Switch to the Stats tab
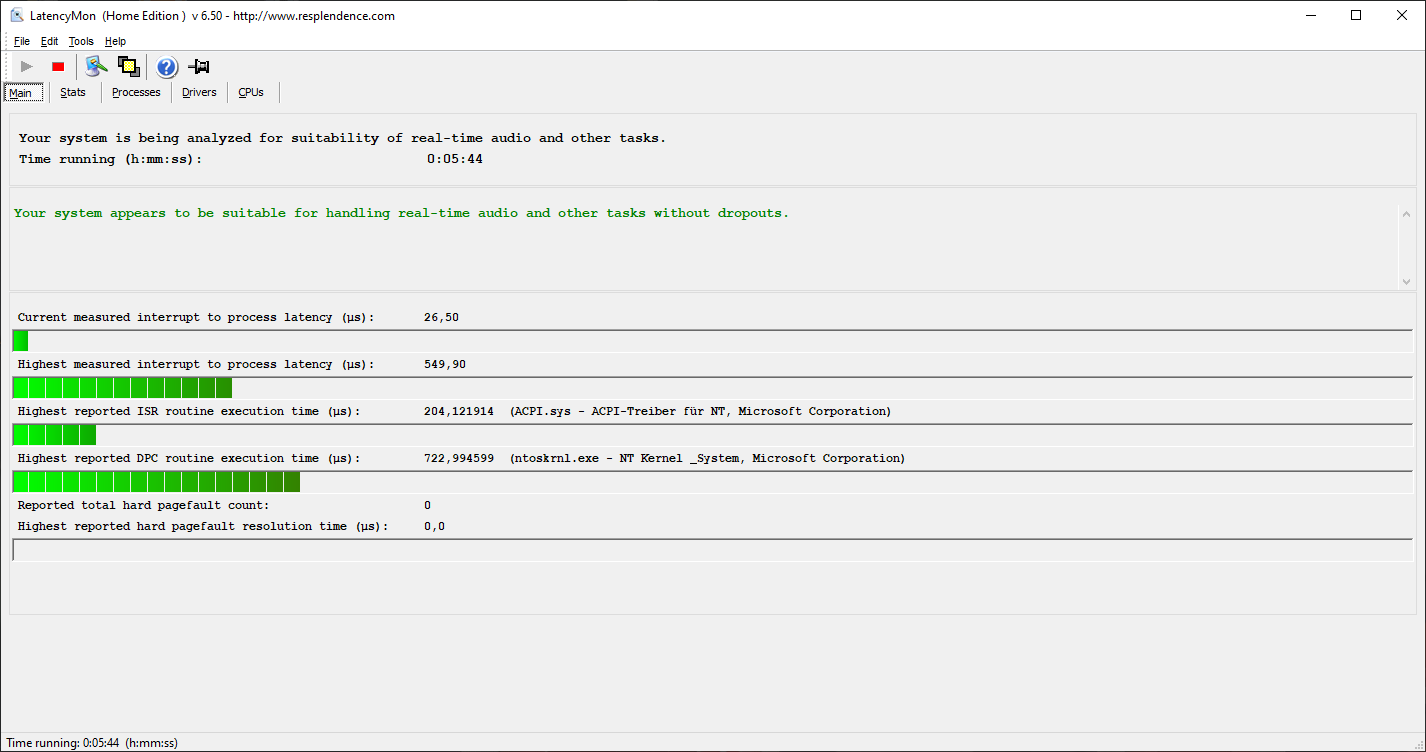The image size is (1426, 752). click(x=73, y=92)
